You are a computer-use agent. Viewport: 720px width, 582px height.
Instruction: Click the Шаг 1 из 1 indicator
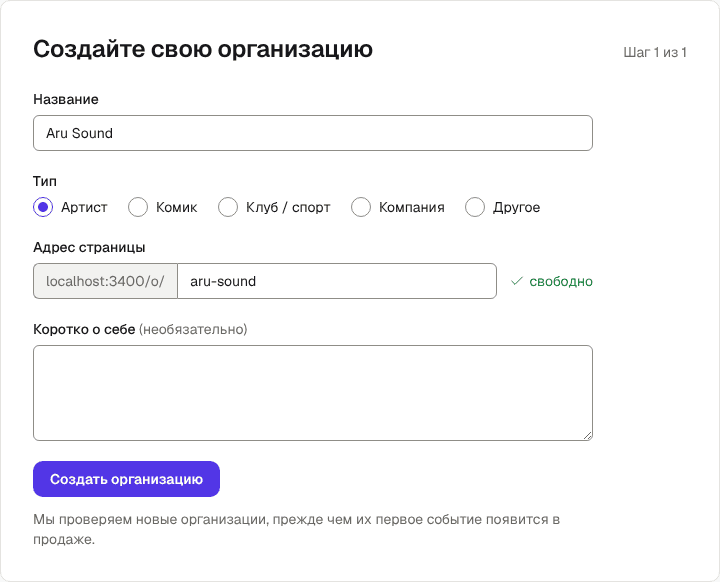pyautogui.click(x=655, y=52)
